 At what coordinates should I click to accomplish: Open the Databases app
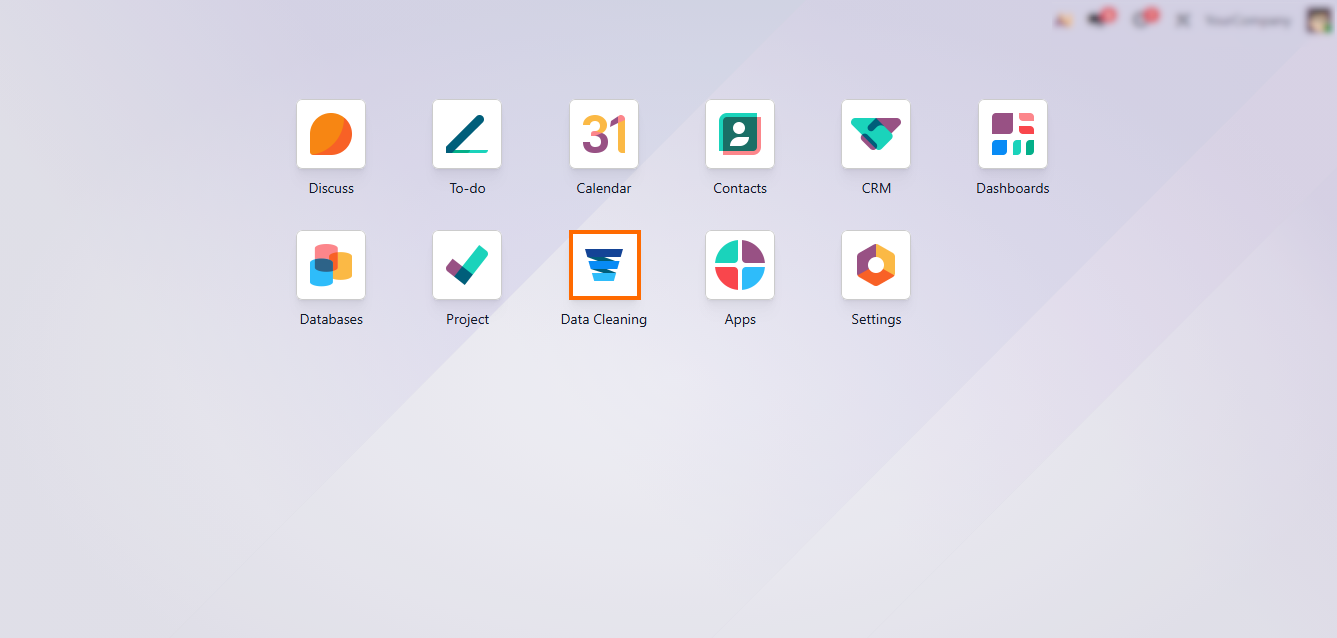click(x=331, y=265)
